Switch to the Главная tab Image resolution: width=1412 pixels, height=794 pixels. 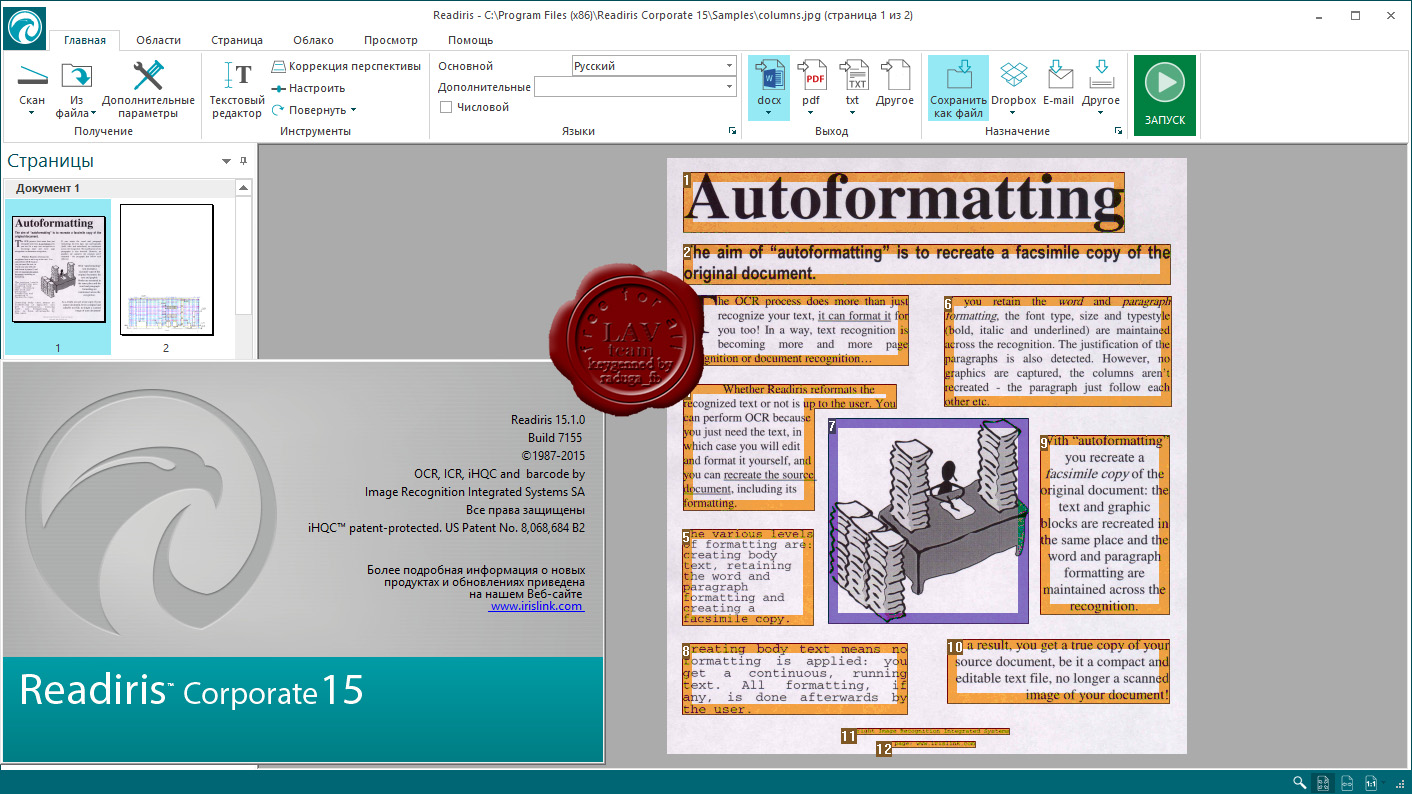[85, 40]
